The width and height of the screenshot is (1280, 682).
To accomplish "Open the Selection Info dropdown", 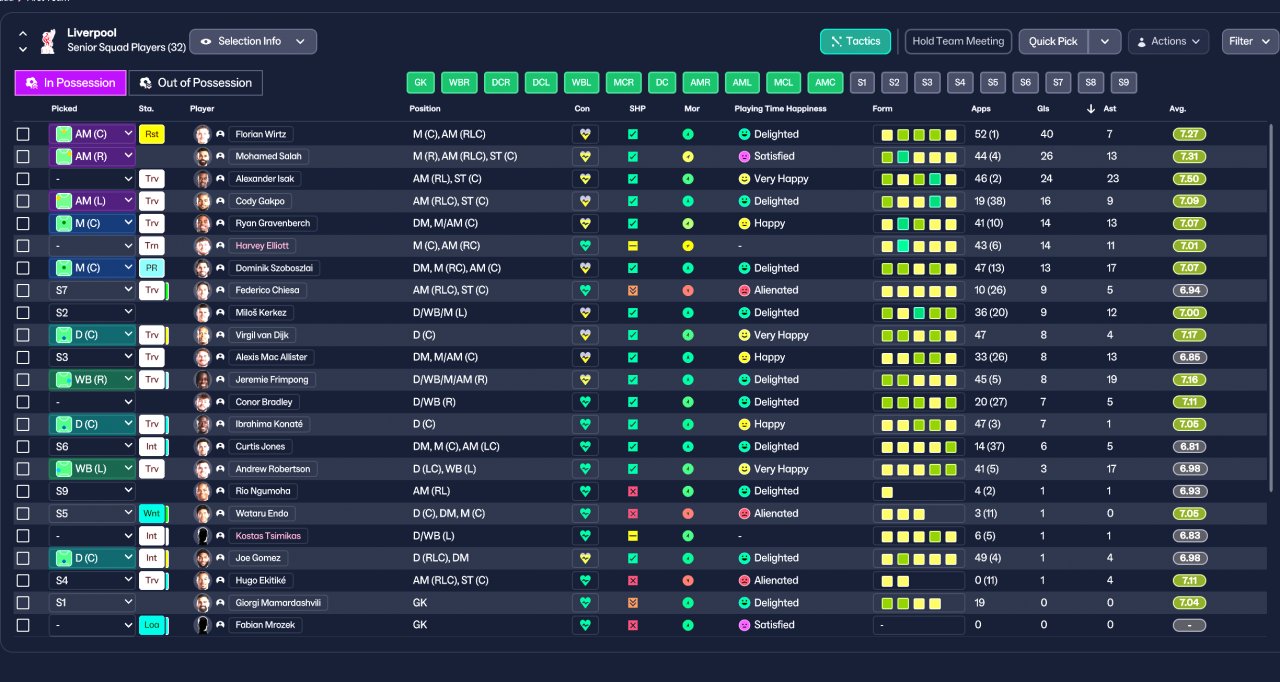I will 253,41.
